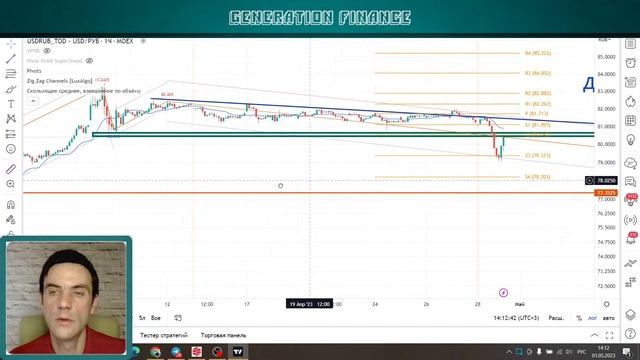
Task: Open price scale currency menu at top
Action: pyautogui.click(x=604, y=40)
